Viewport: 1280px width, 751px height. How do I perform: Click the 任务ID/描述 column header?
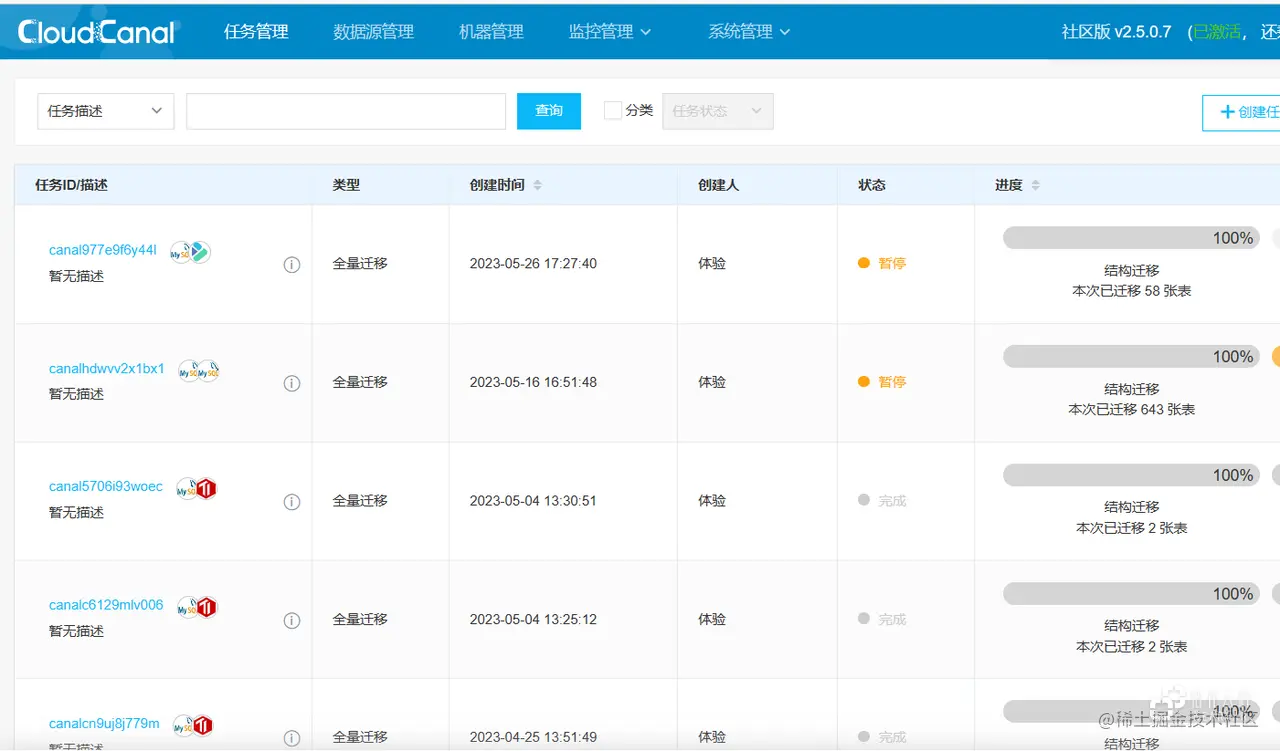click(71, 185)
